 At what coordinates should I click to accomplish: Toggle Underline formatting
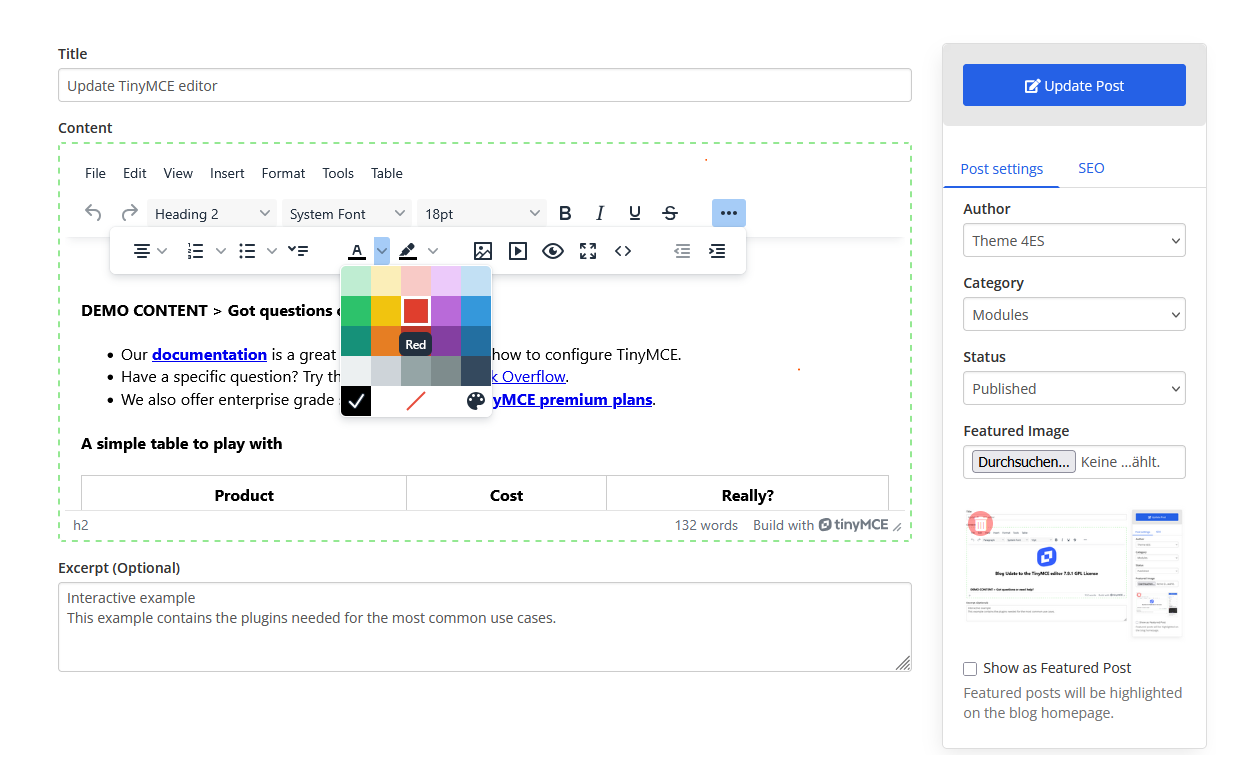(634, 212)
